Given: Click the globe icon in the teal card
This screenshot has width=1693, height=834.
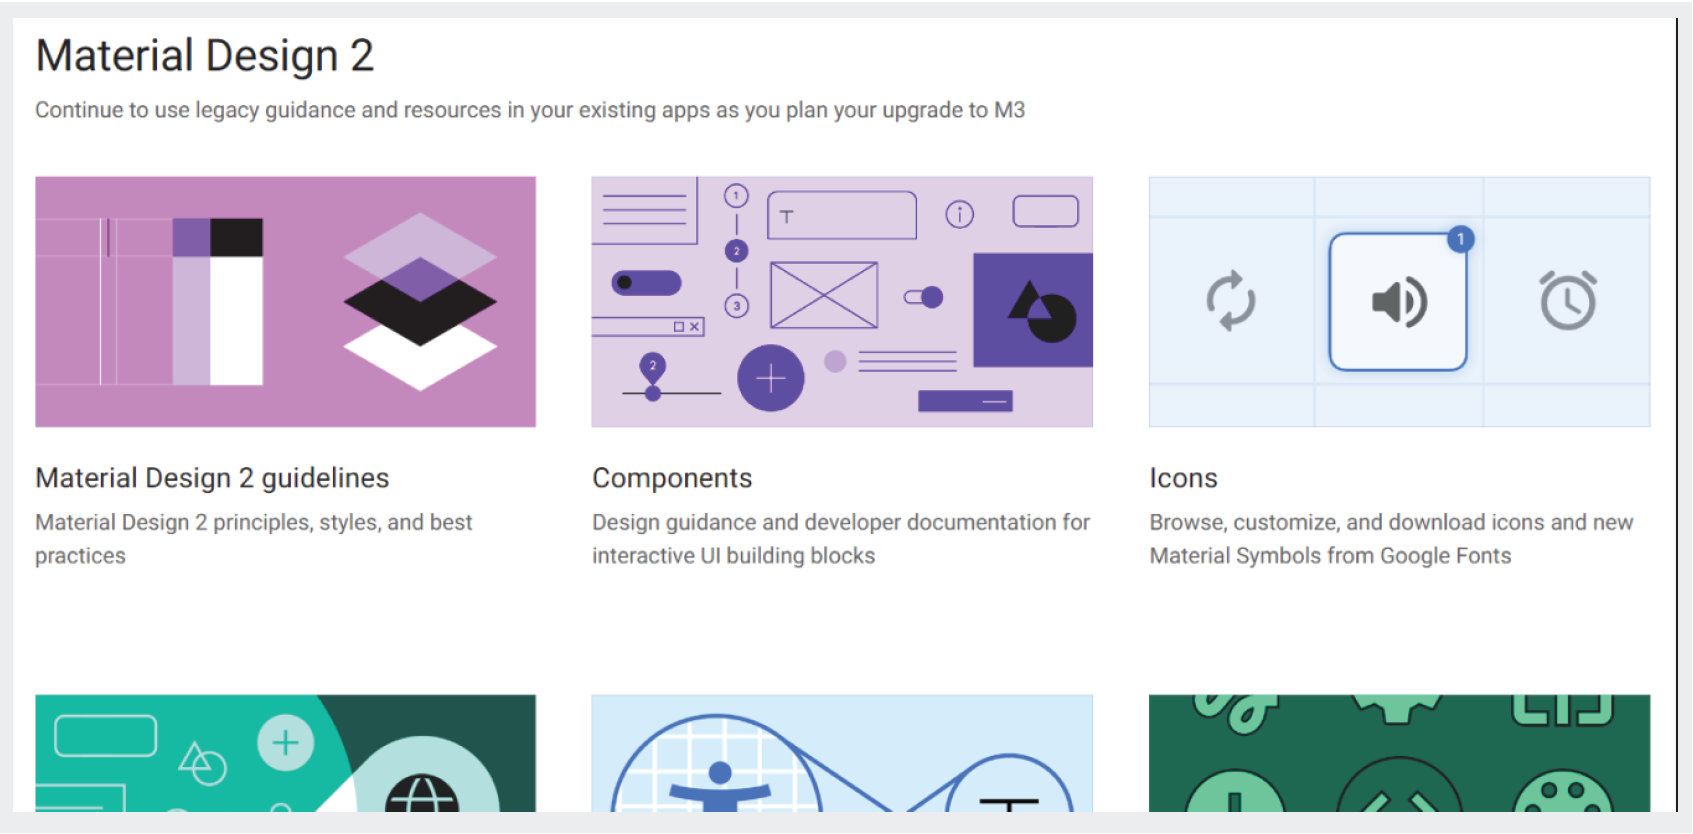Looking at the screenshot, I should tap(422, 794).
